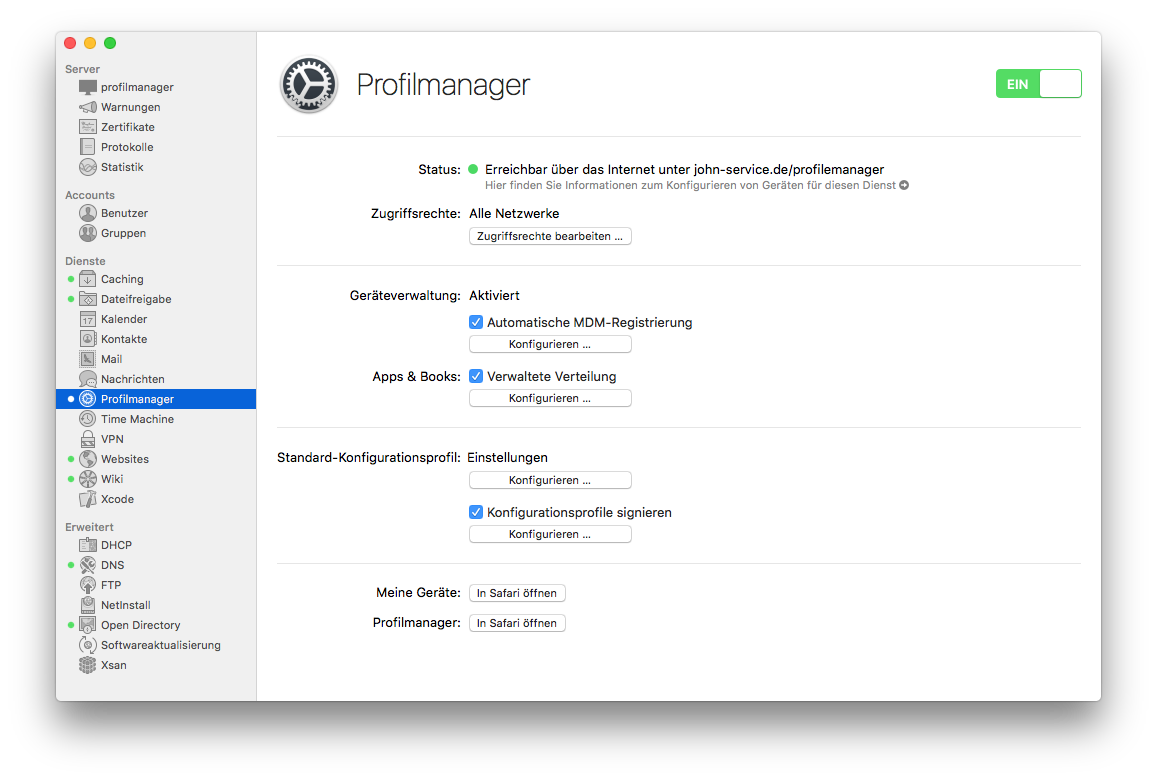Open Warnungen megaphone icon
The image size is (1157, 781).
88,107
